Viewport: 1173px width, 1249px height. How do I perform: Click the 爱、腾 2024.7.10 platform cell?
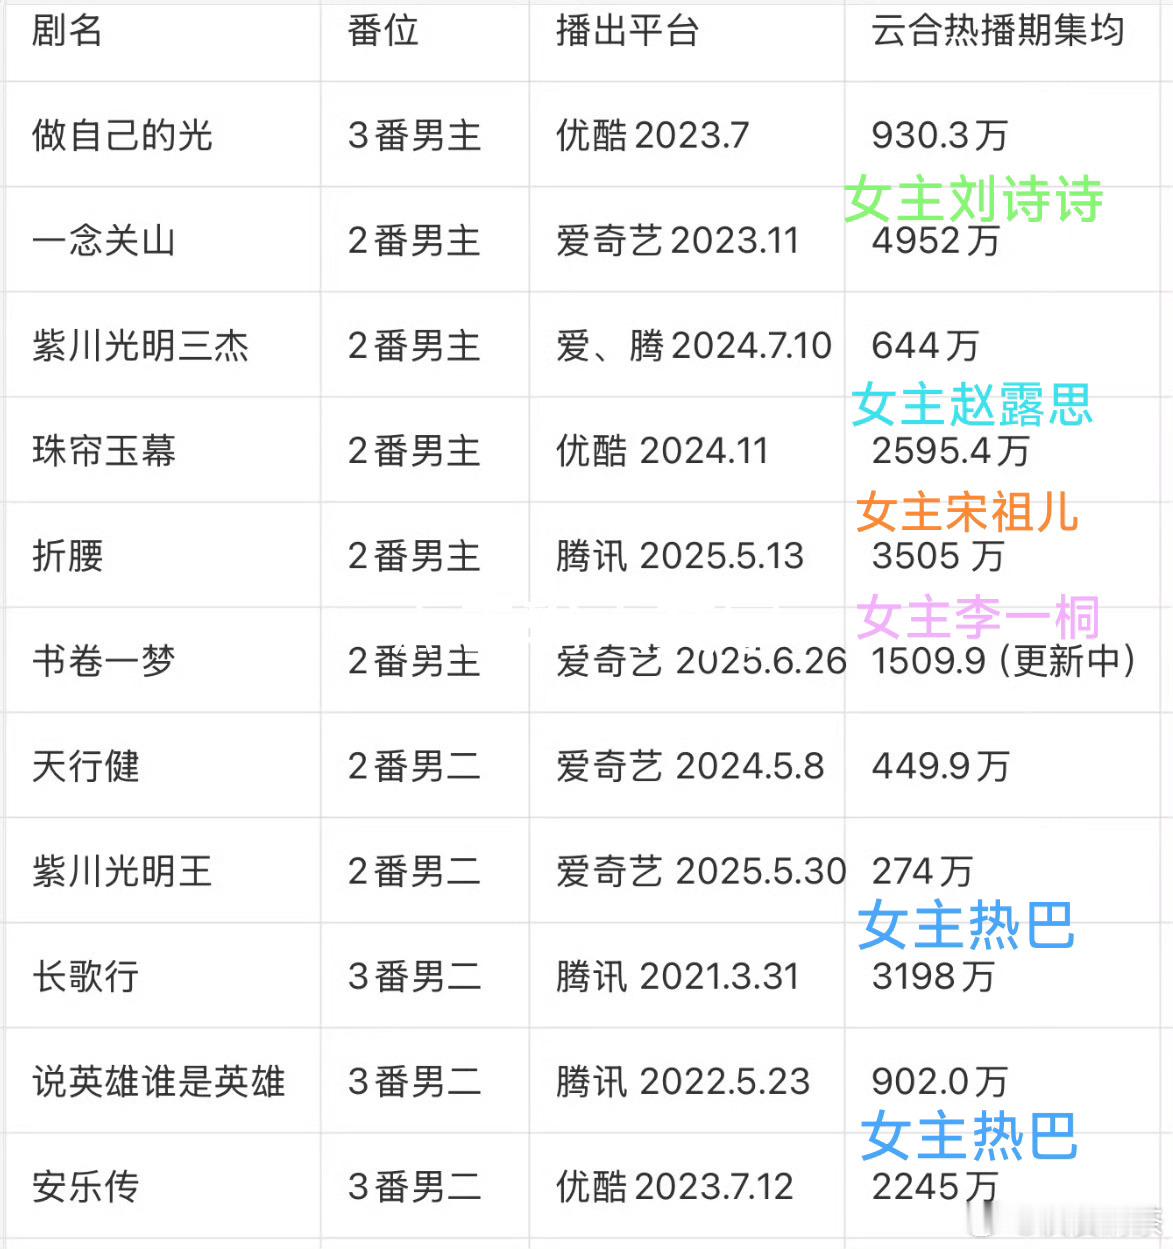pos(694,346)
